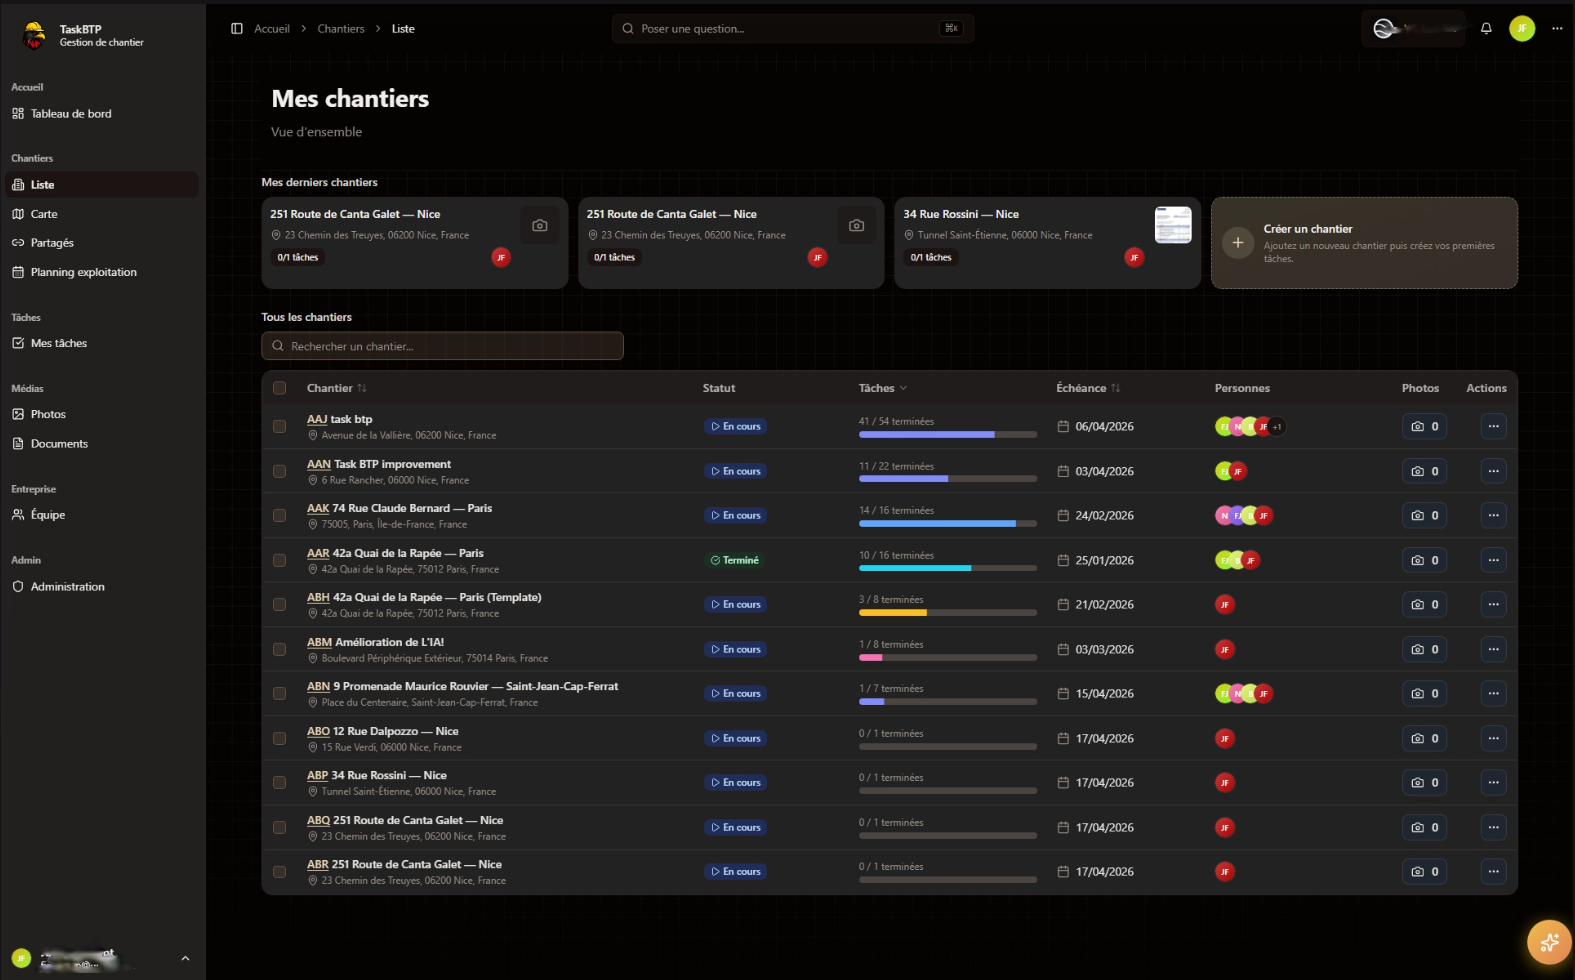Image resolution: width=1575 pixels, height=980 pixels.
Task: Open actions menu for AAK Rue Claude Bernard
Action: (x=1493, y=516)
